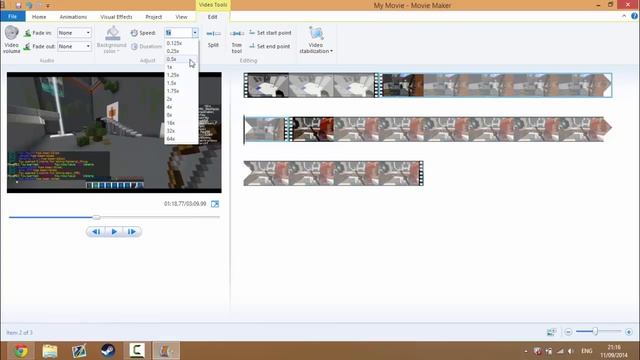Click the Movie Maker taskbar icon

point(166,351)
